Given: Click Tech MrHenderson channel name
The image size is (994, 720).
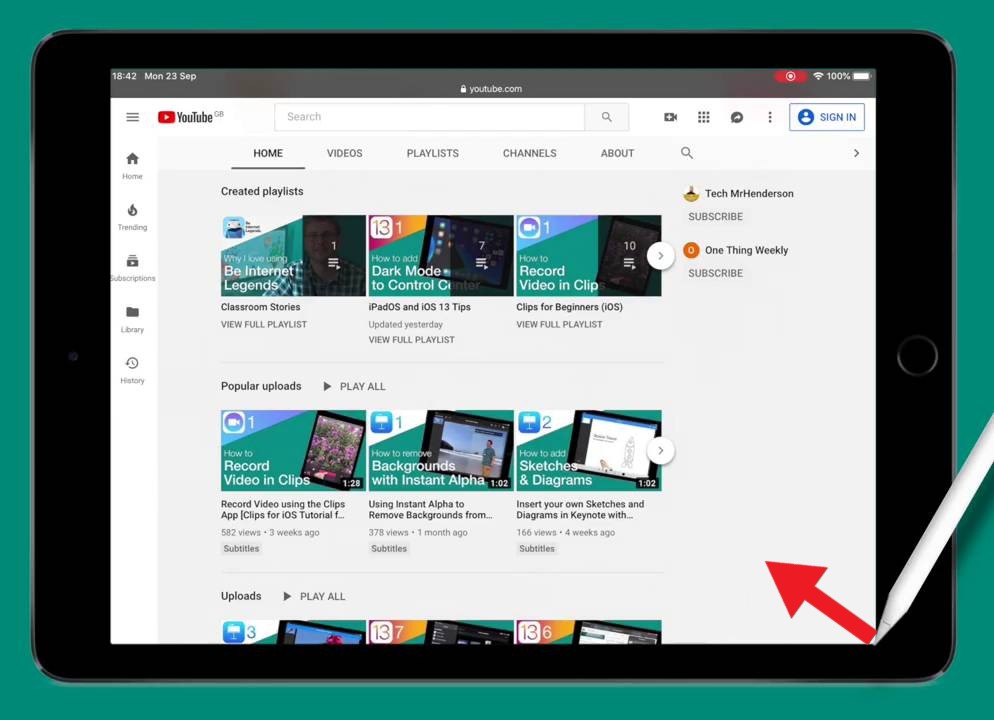Looking at the screenshot, I should click(749, 194).
